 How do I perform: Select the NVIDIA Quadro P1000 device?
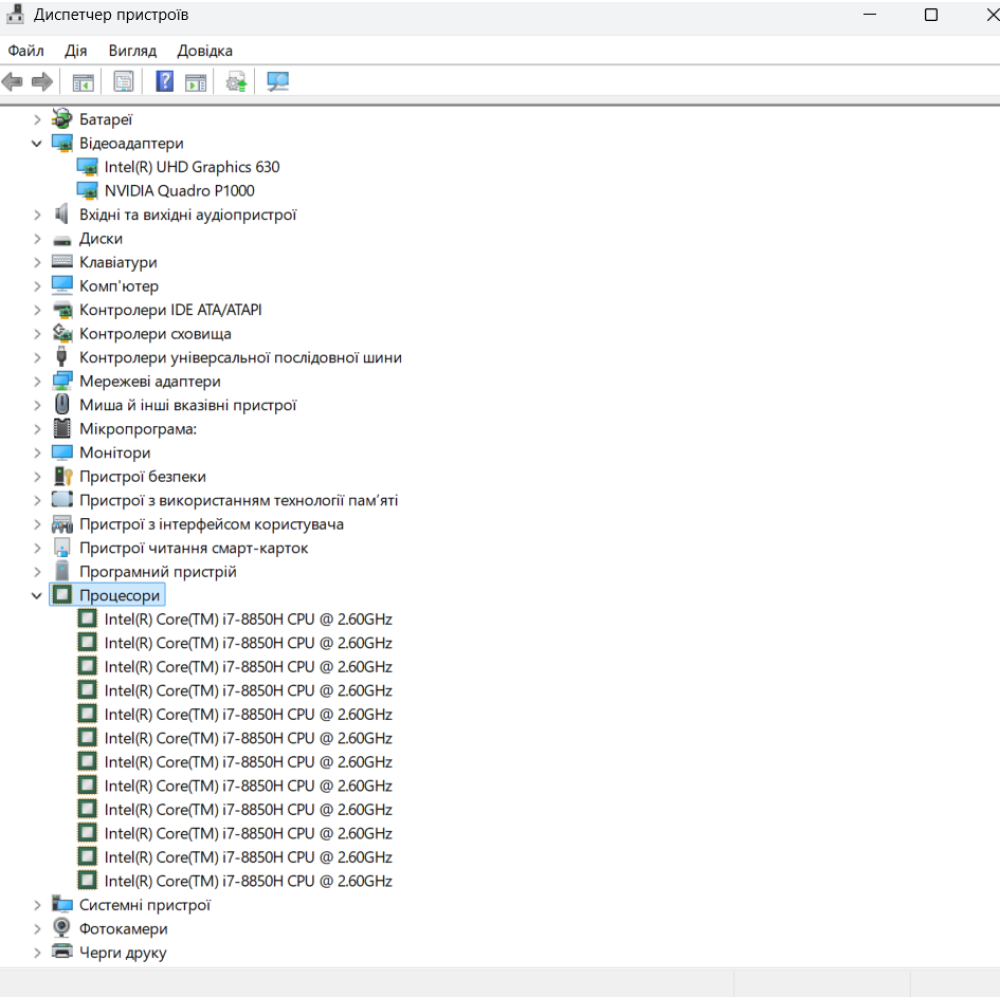[x=179, y=191]
